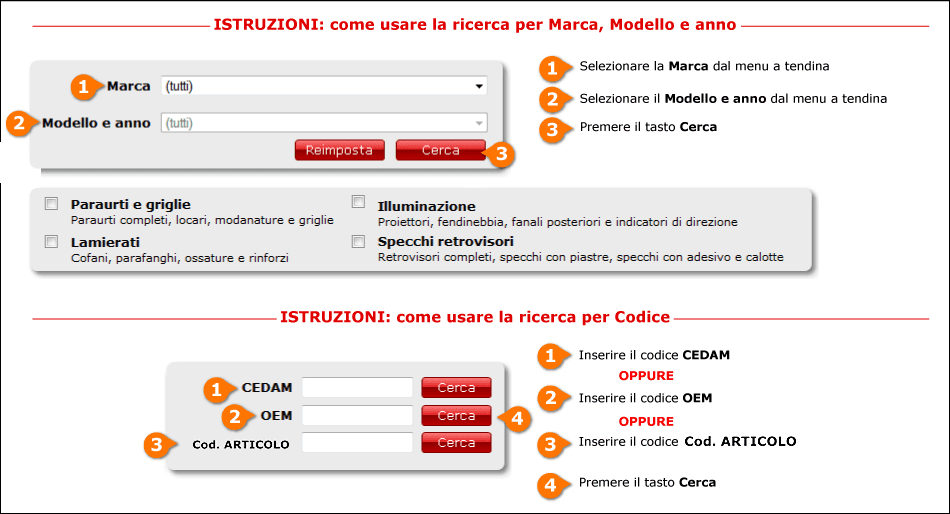Click orange badge 4 right of code Cerca buttons

517,418
